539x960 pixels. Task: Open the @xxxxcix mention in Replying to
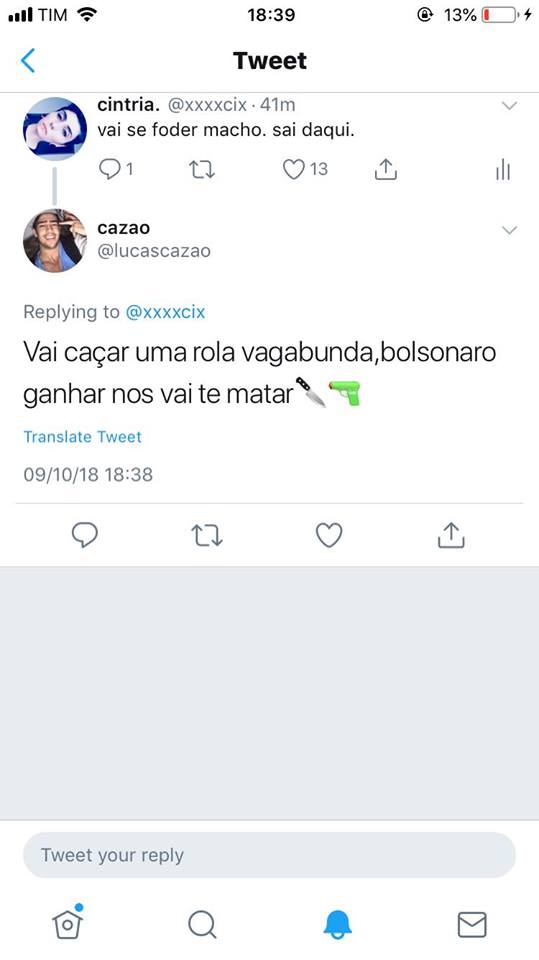pyautogui.click(x=165, y=312)
